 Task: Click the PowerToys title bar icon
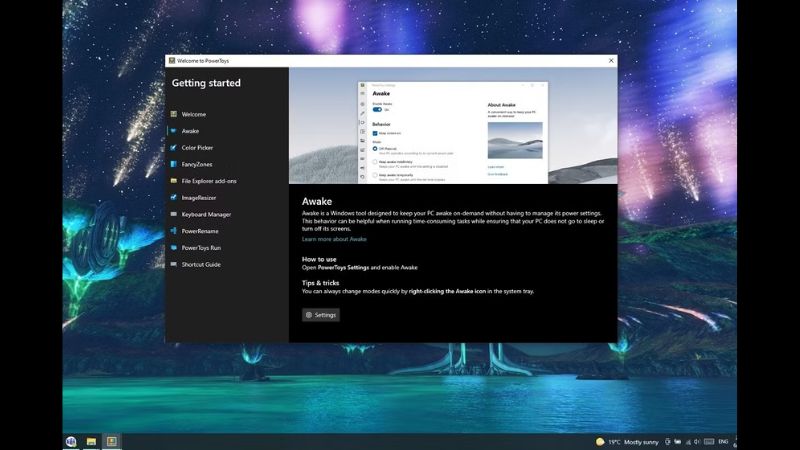[x=172, y=61]
